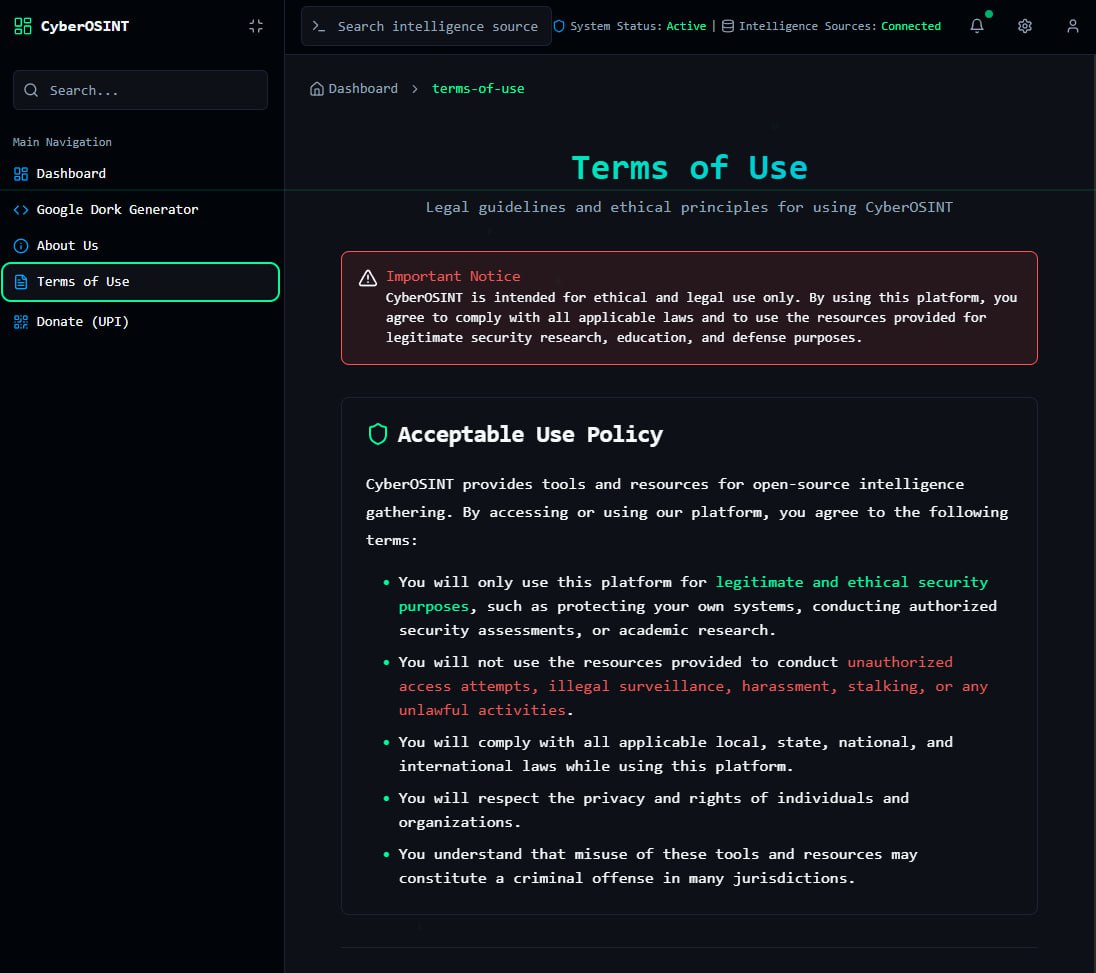Click the System Status shield icon
1096x973 pixels.
[558, 26]
